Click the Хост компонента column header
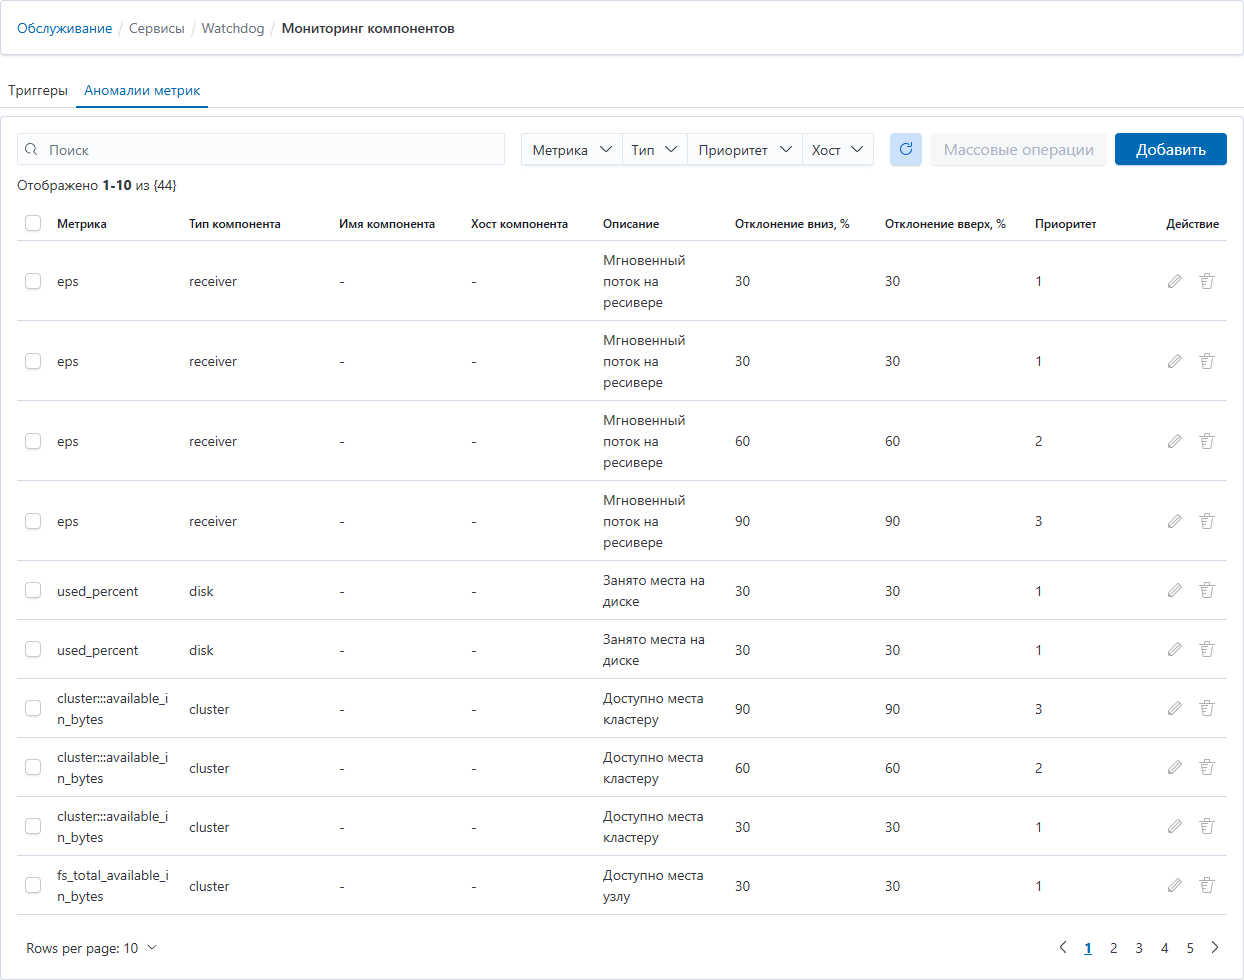Screen dimensions: 1244x980 pos(519,224)
